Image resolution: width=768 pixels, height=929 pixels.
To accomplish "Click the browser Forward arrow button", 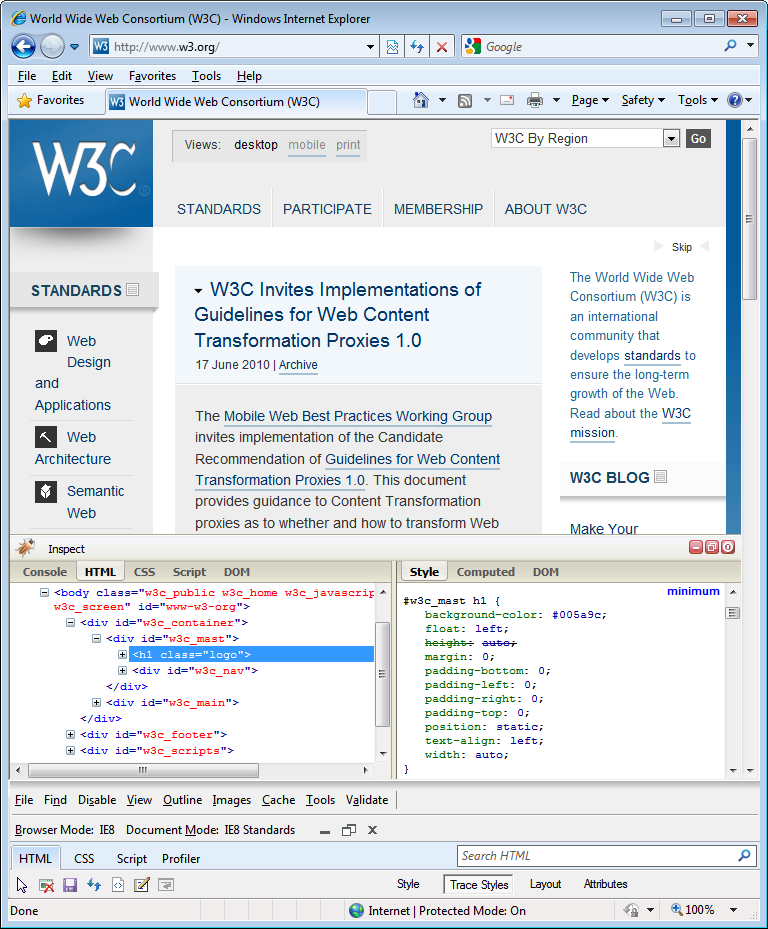I will click(x=52, y=46).
